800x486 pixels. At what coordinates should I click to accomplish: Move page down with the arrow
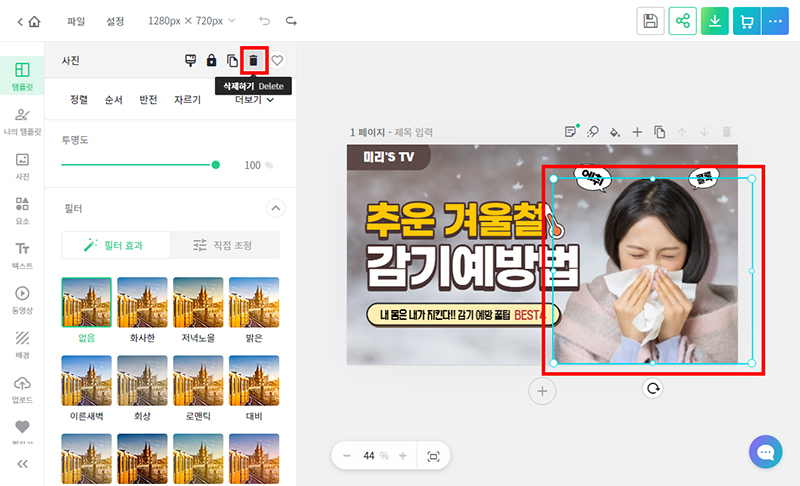click(x=704, y=132)
